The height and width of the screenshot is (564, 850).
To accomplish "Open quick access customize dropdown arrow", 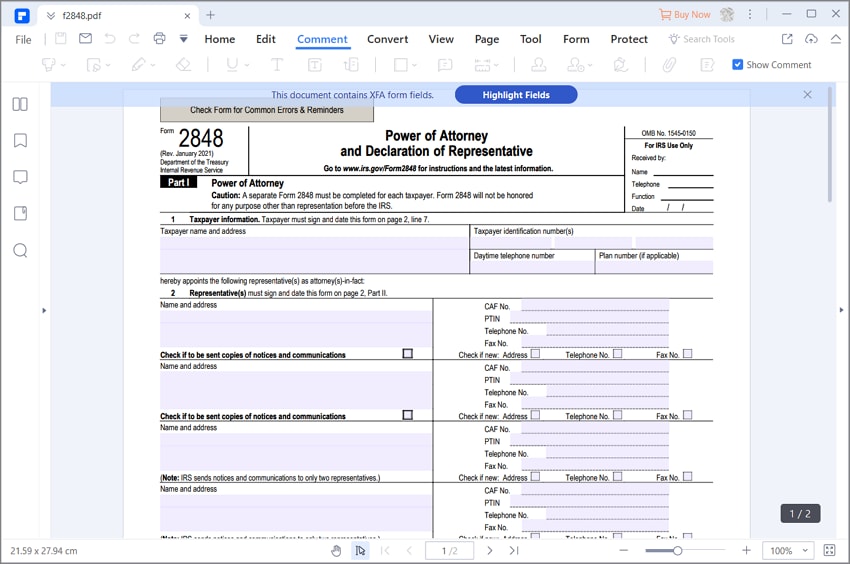I will [x=184, y=39].
